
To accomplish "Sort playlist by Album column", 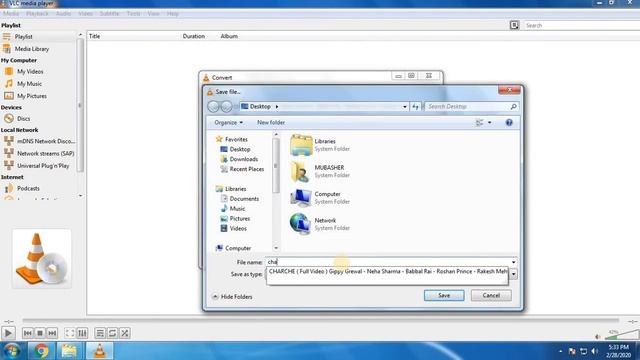I will (x=229, y=36).
